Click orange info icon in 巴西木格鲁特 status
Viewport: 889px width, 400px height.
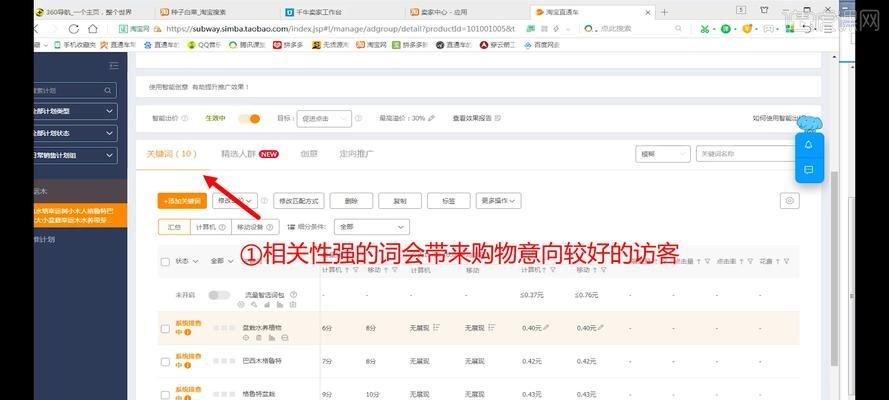pos(188,365)
